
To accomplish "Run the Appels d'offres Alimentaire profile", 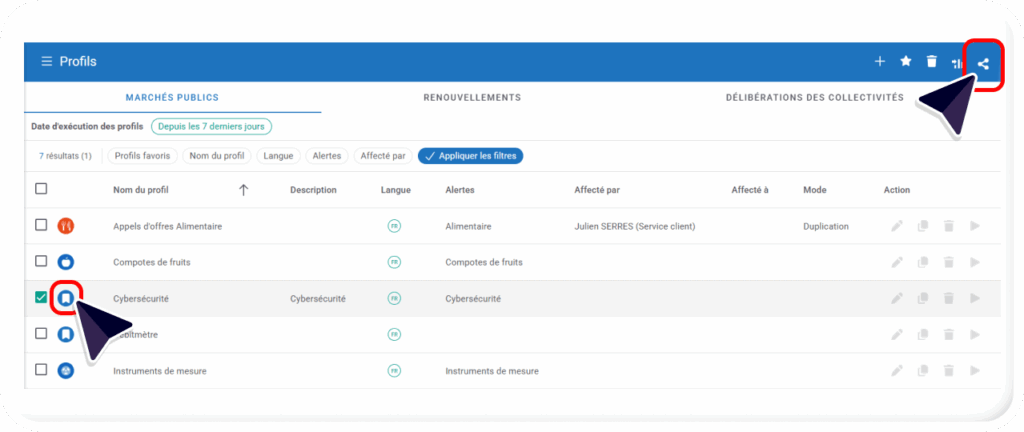I will [x=974, y=226].
